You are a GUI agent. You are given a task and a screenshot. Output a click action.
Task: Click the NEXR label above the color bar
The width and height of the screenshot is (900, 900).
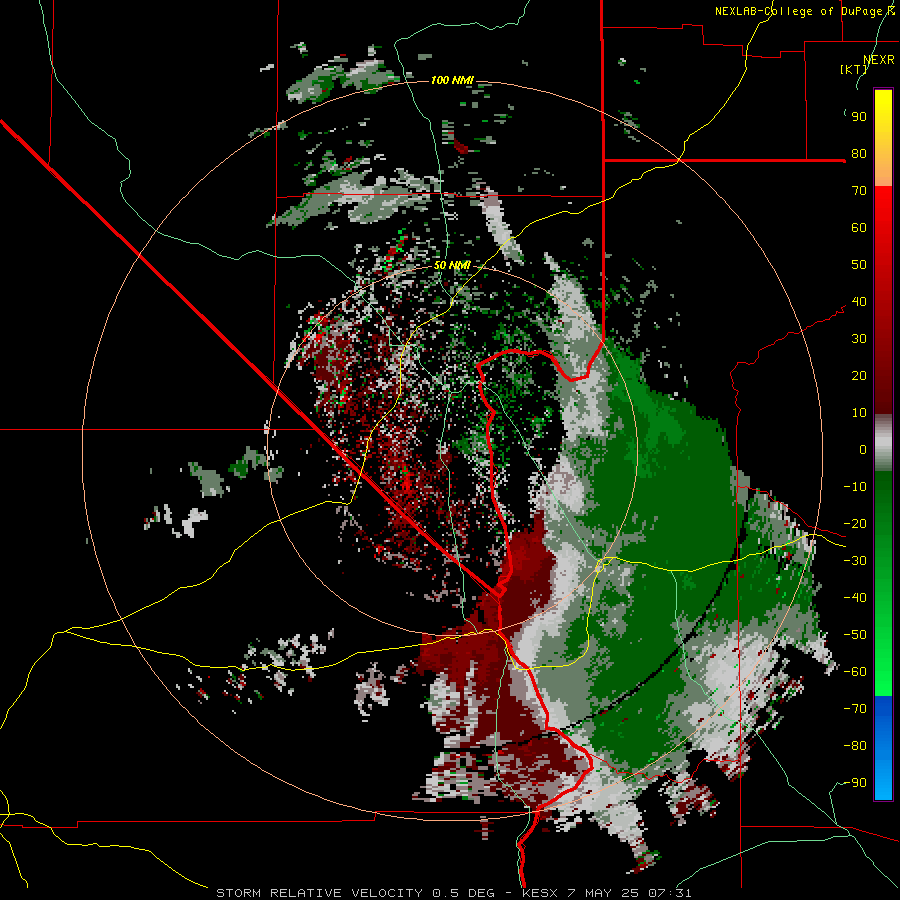[x=879, y=59]
